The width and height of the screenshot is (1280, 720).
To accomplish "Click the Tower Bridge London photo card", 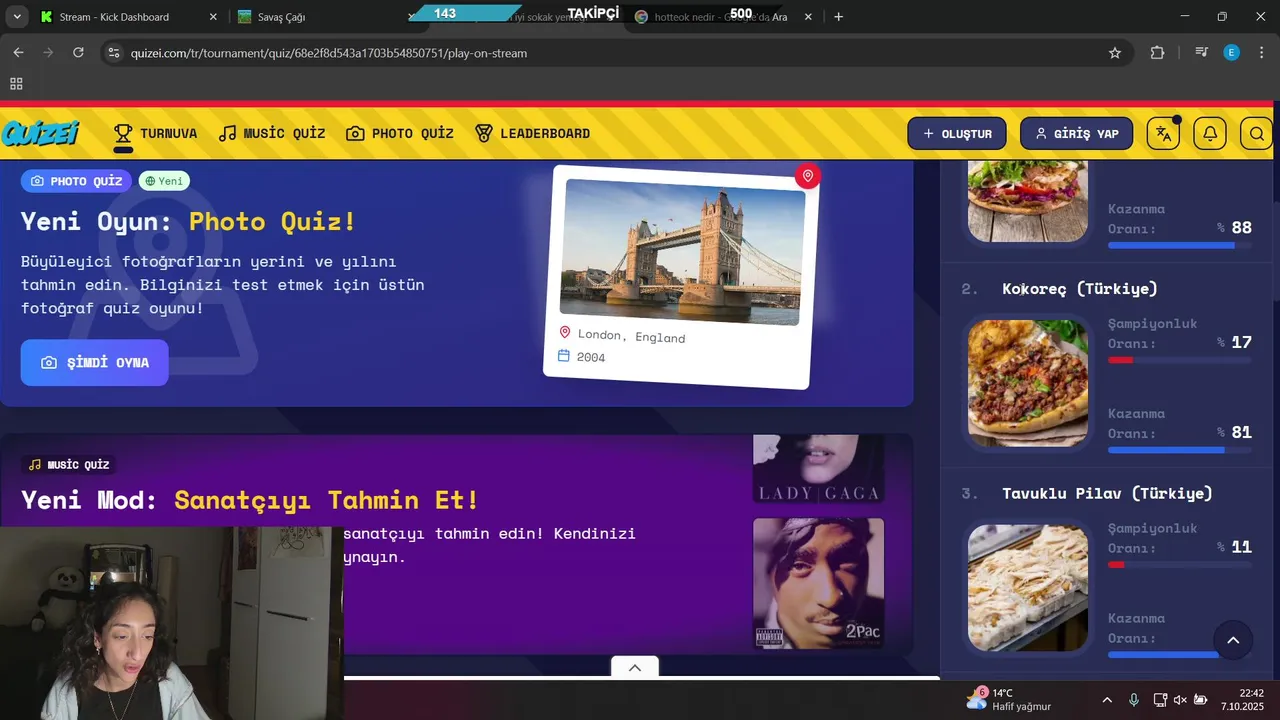I will (681, 277).
